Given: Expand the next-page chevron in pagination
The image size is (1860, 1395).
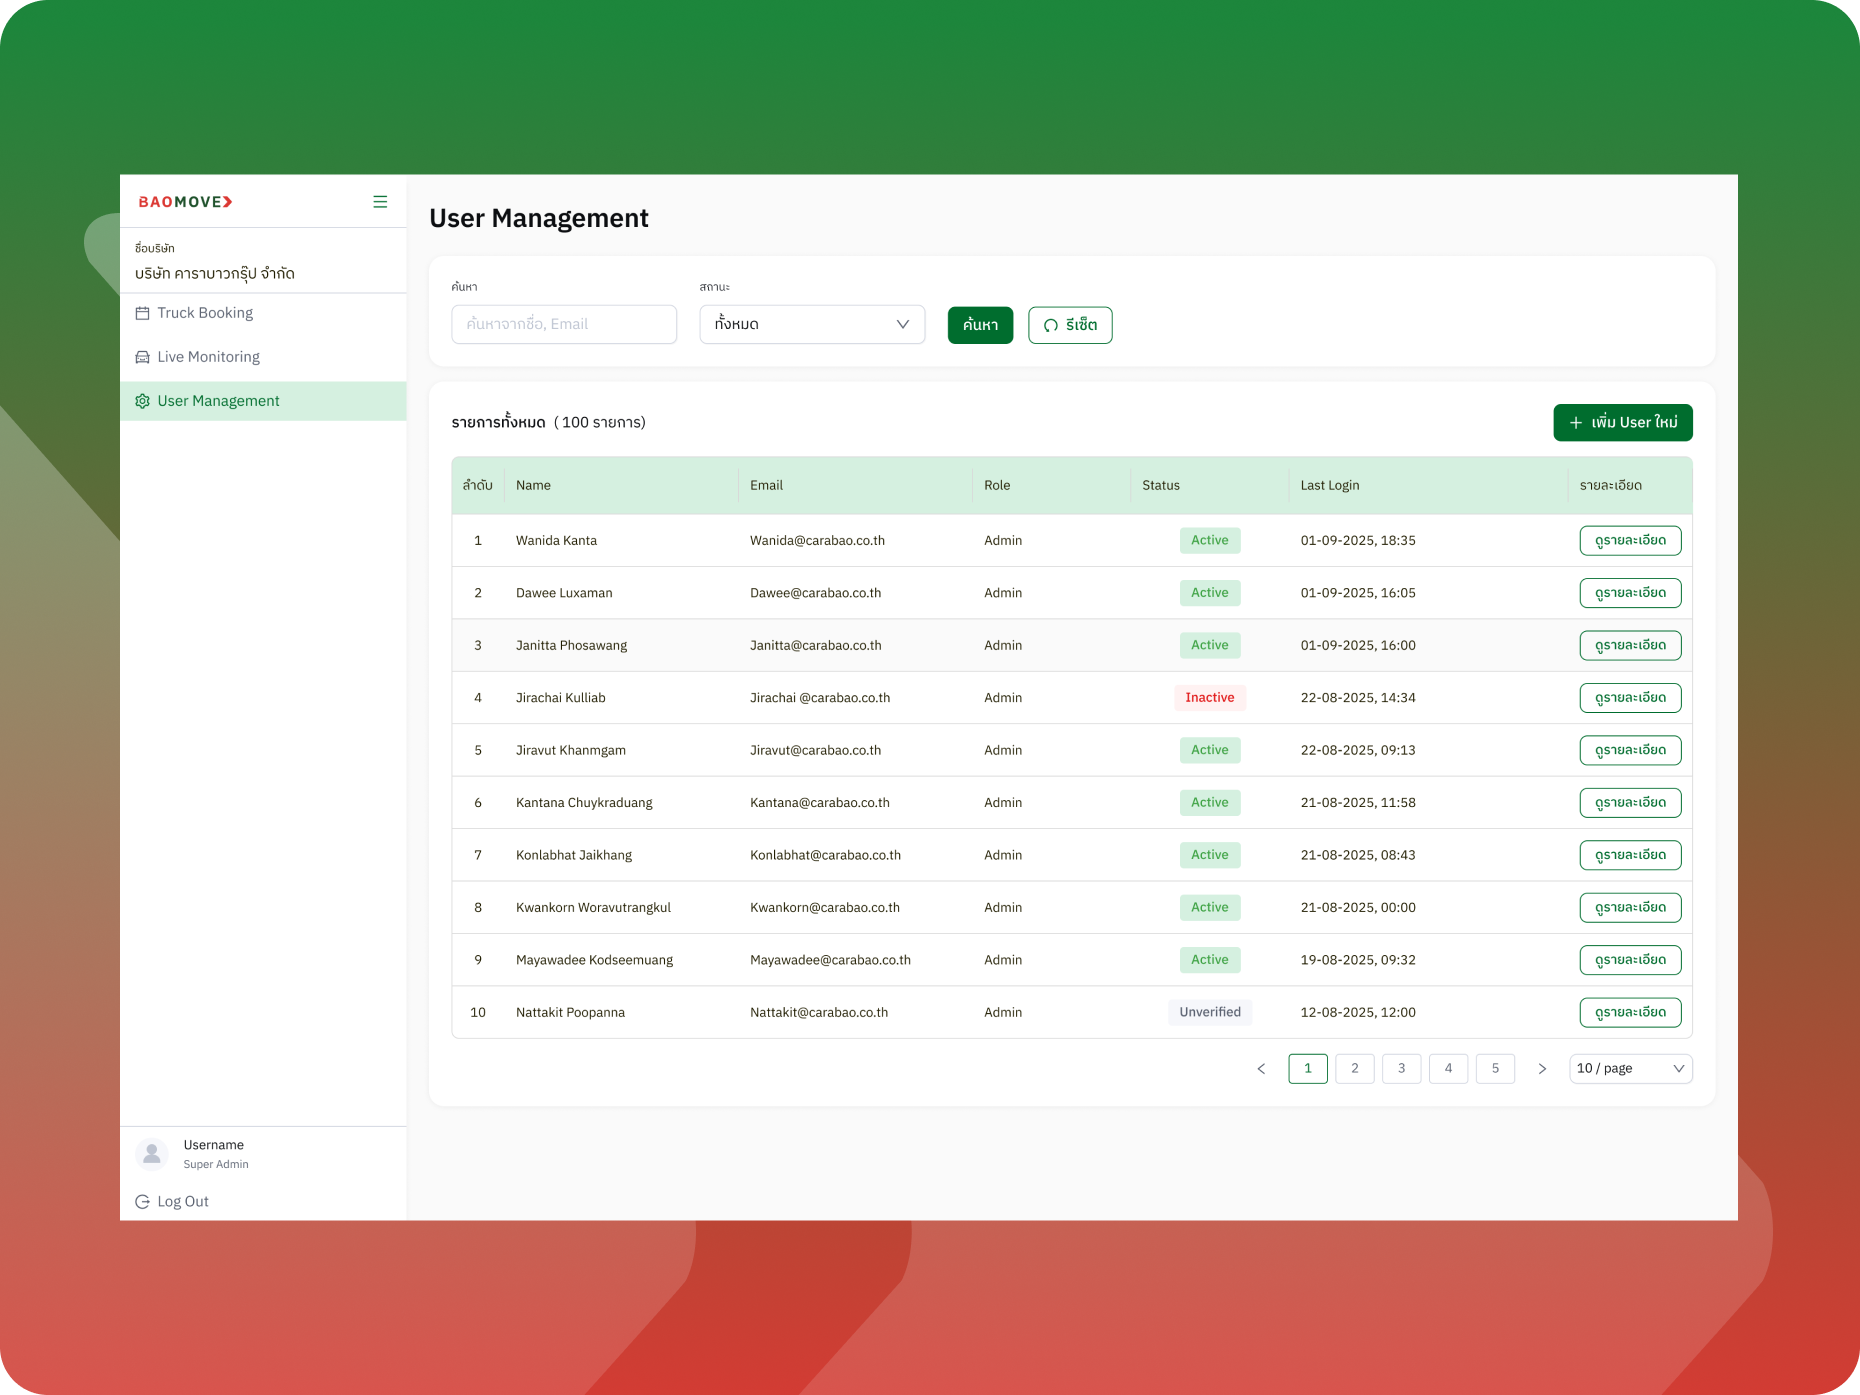Looking at the screenshot, I should pyautogui.click(x=1542, y=1068).
